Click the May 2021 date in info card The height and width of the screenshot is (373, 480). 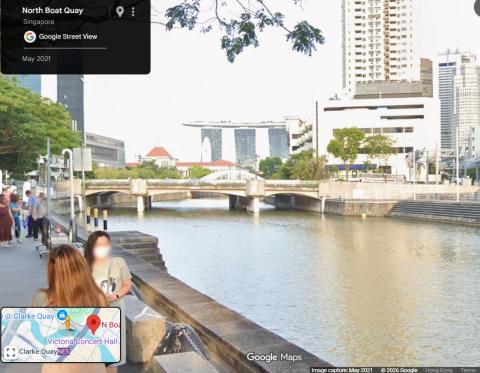[x=36, y=59]
